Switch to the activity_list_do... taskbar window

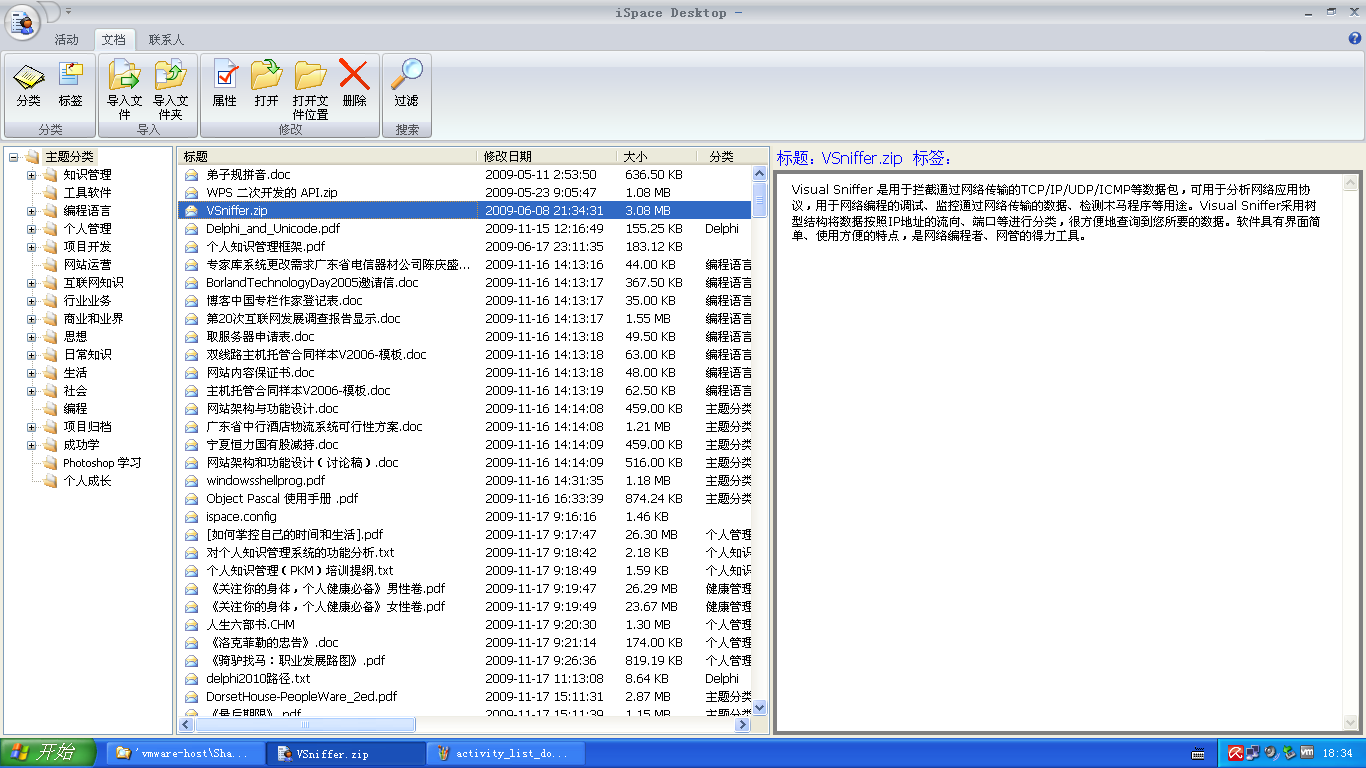coord(506,754)
